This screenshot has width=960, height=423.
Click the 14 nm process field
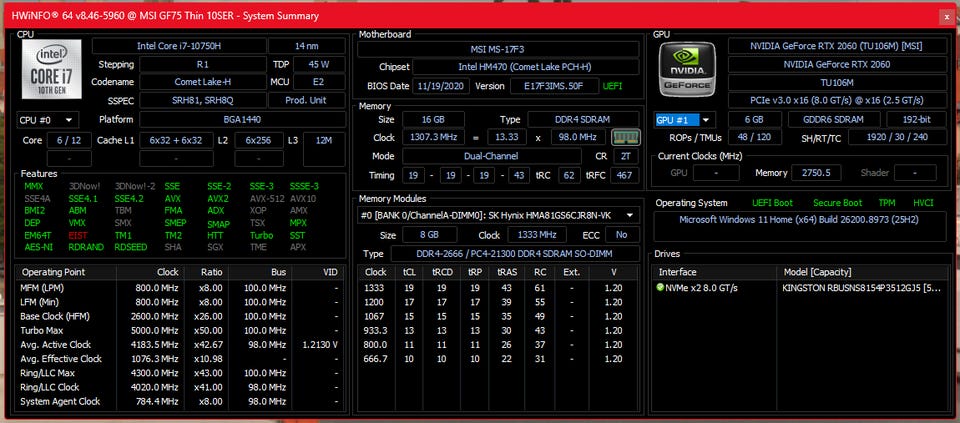click(307, 46)
